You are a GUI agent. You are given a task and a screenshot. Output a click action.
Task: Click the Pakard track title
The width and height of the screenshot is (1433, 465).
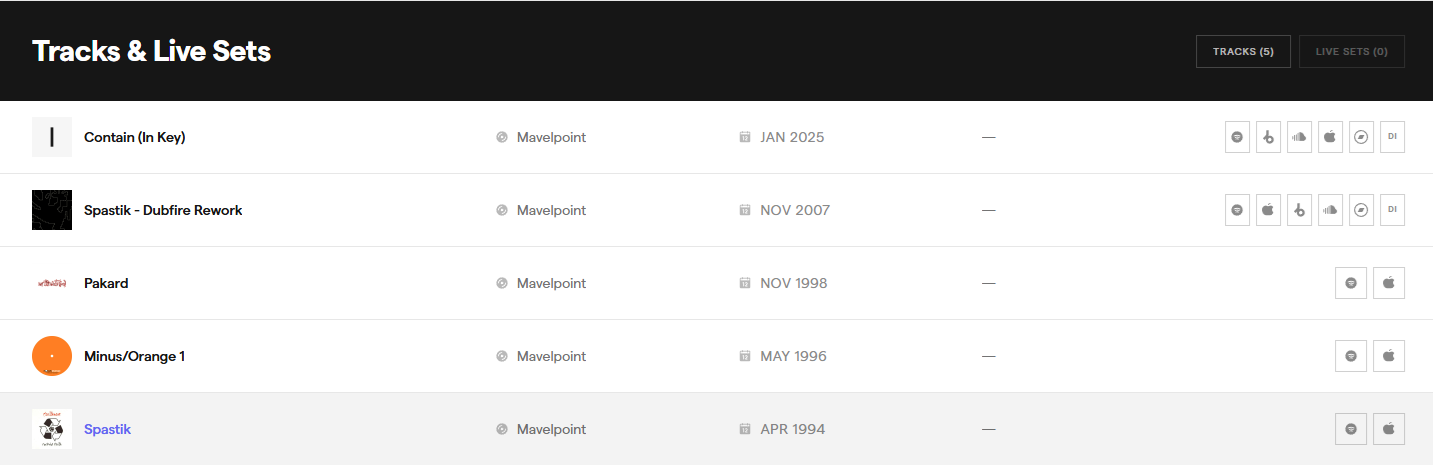[106, 283]
